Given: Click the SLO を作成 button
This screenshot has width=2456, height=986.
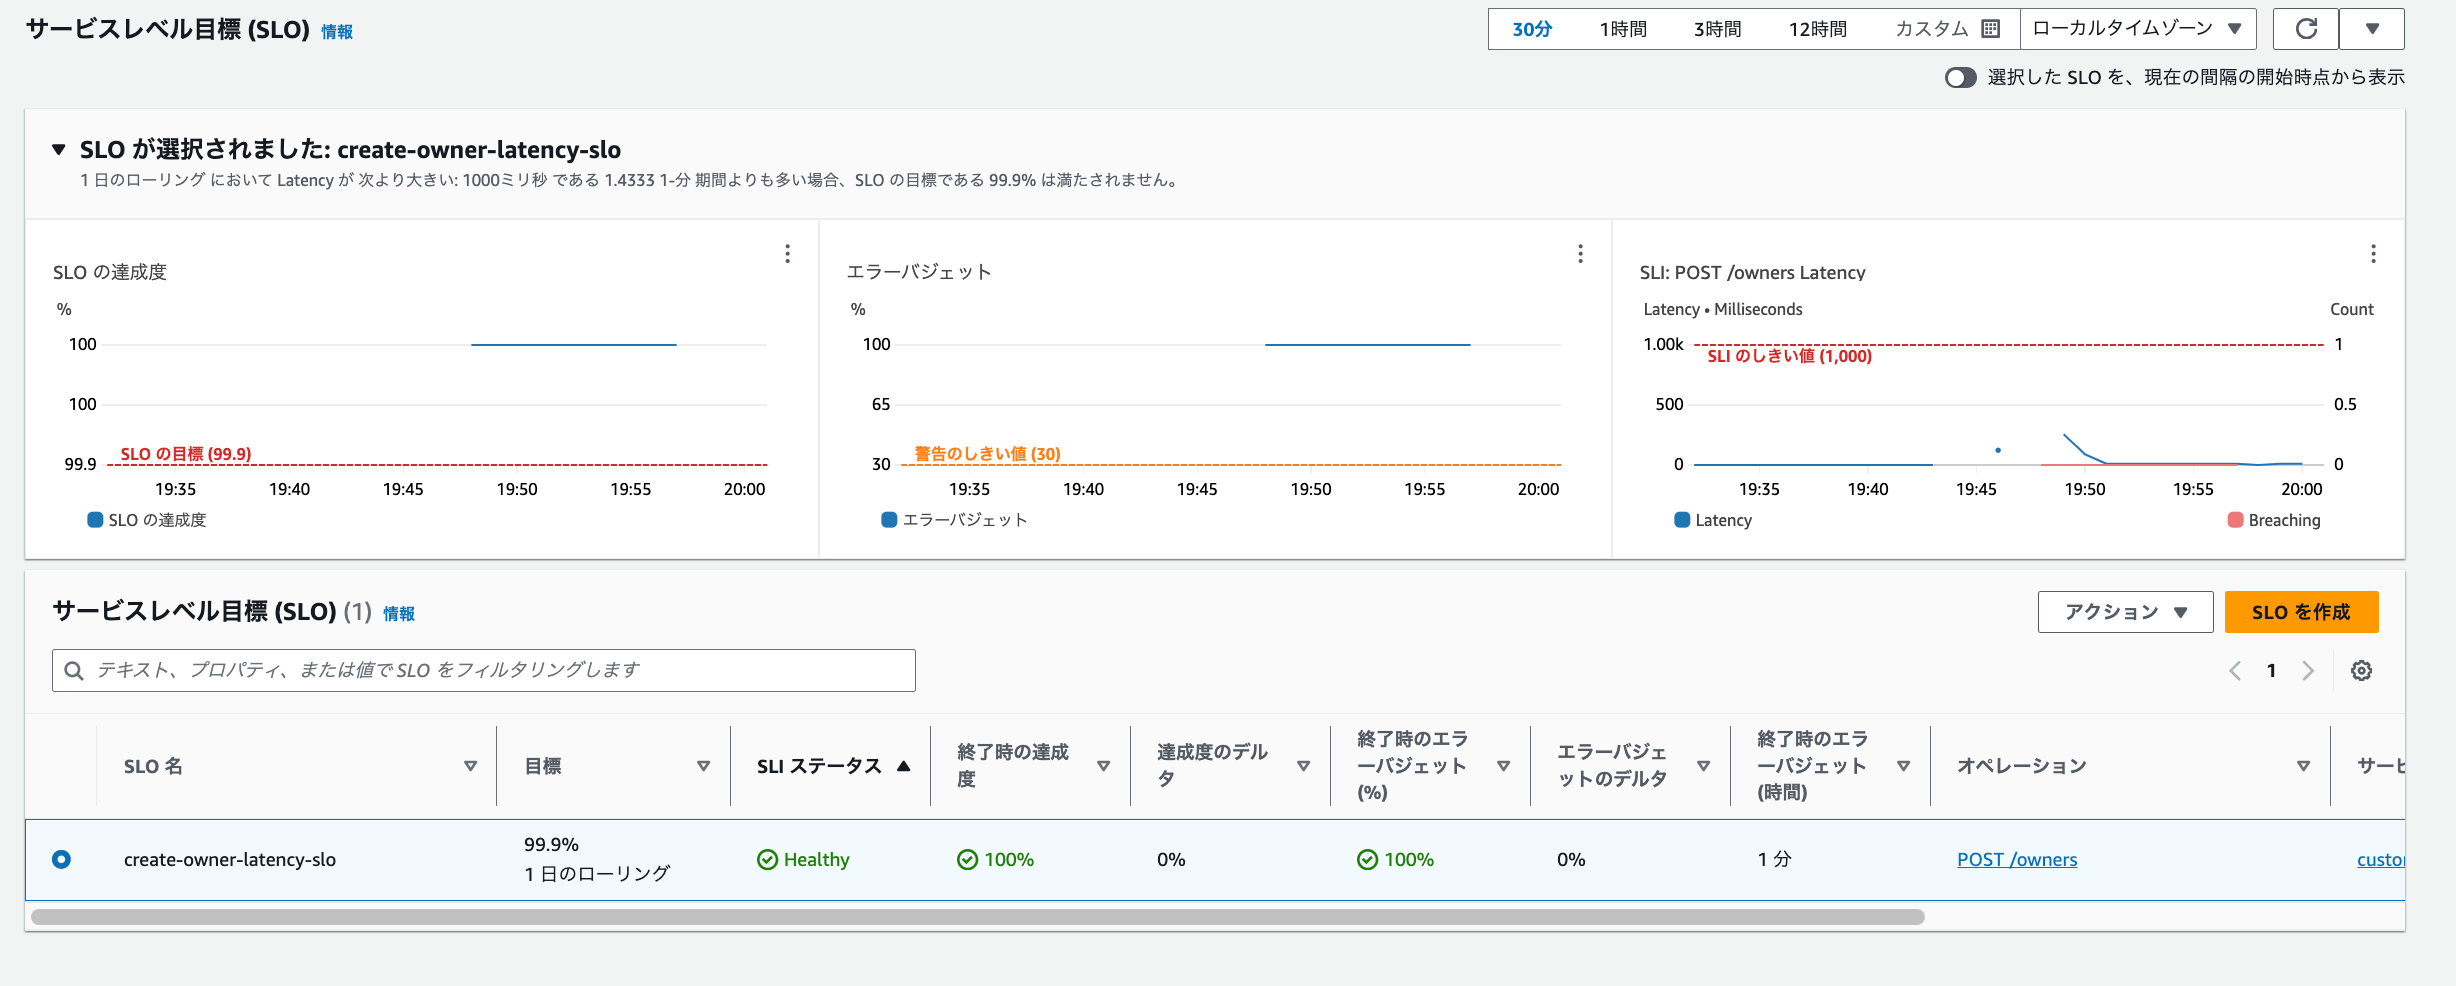Looking at the screenshot, I should (2301, 612).
